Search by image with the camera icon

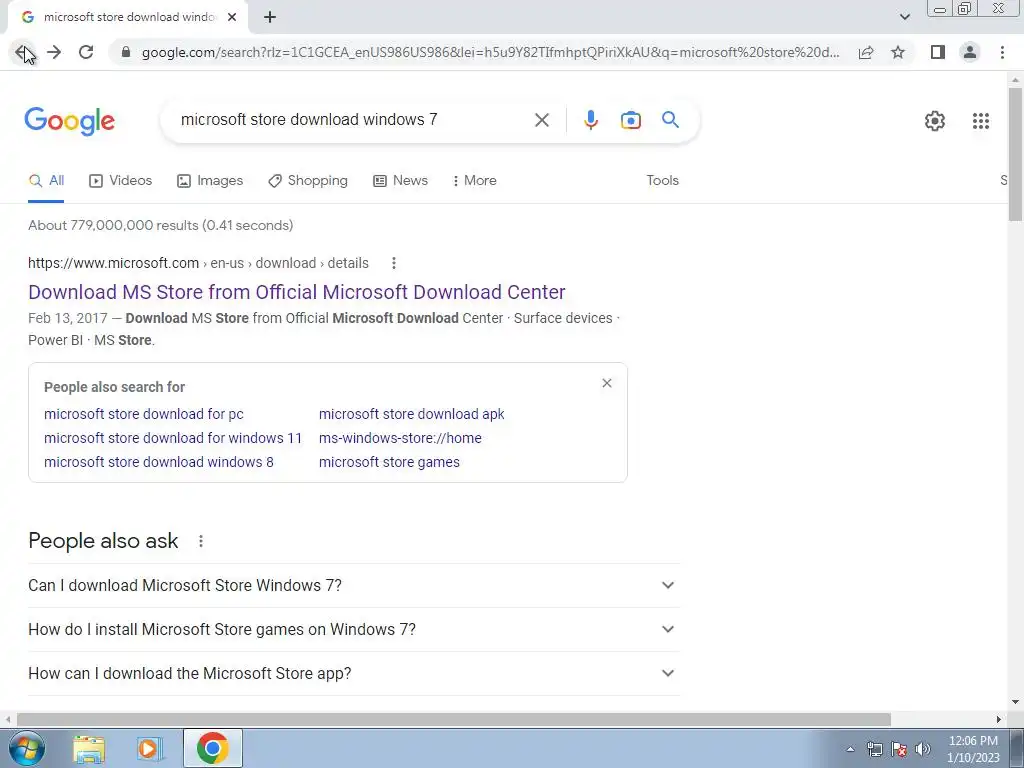(x=630, y=120)
